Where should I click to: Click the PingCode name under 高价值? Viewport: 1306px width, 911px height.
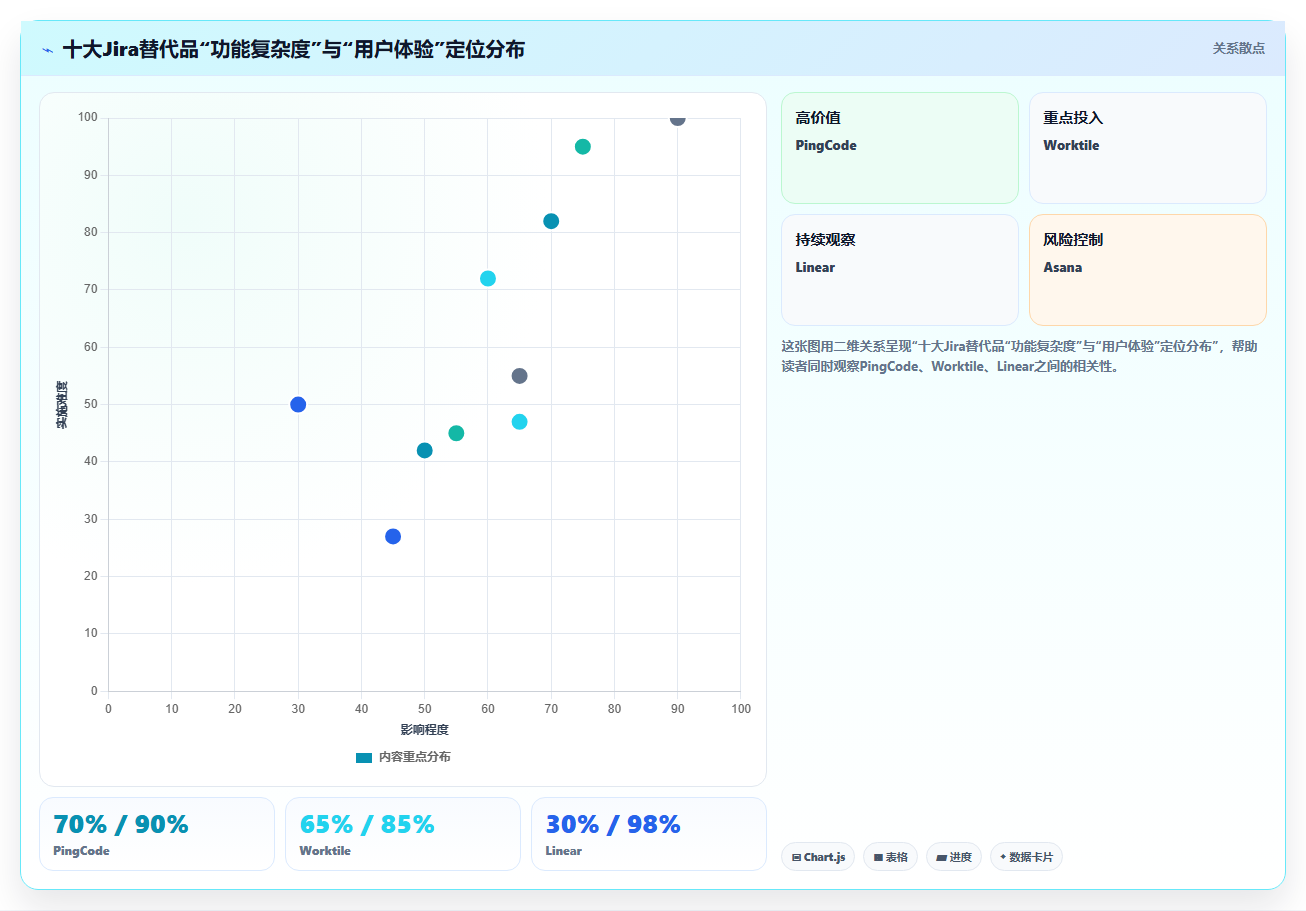[x=826, y=145]
